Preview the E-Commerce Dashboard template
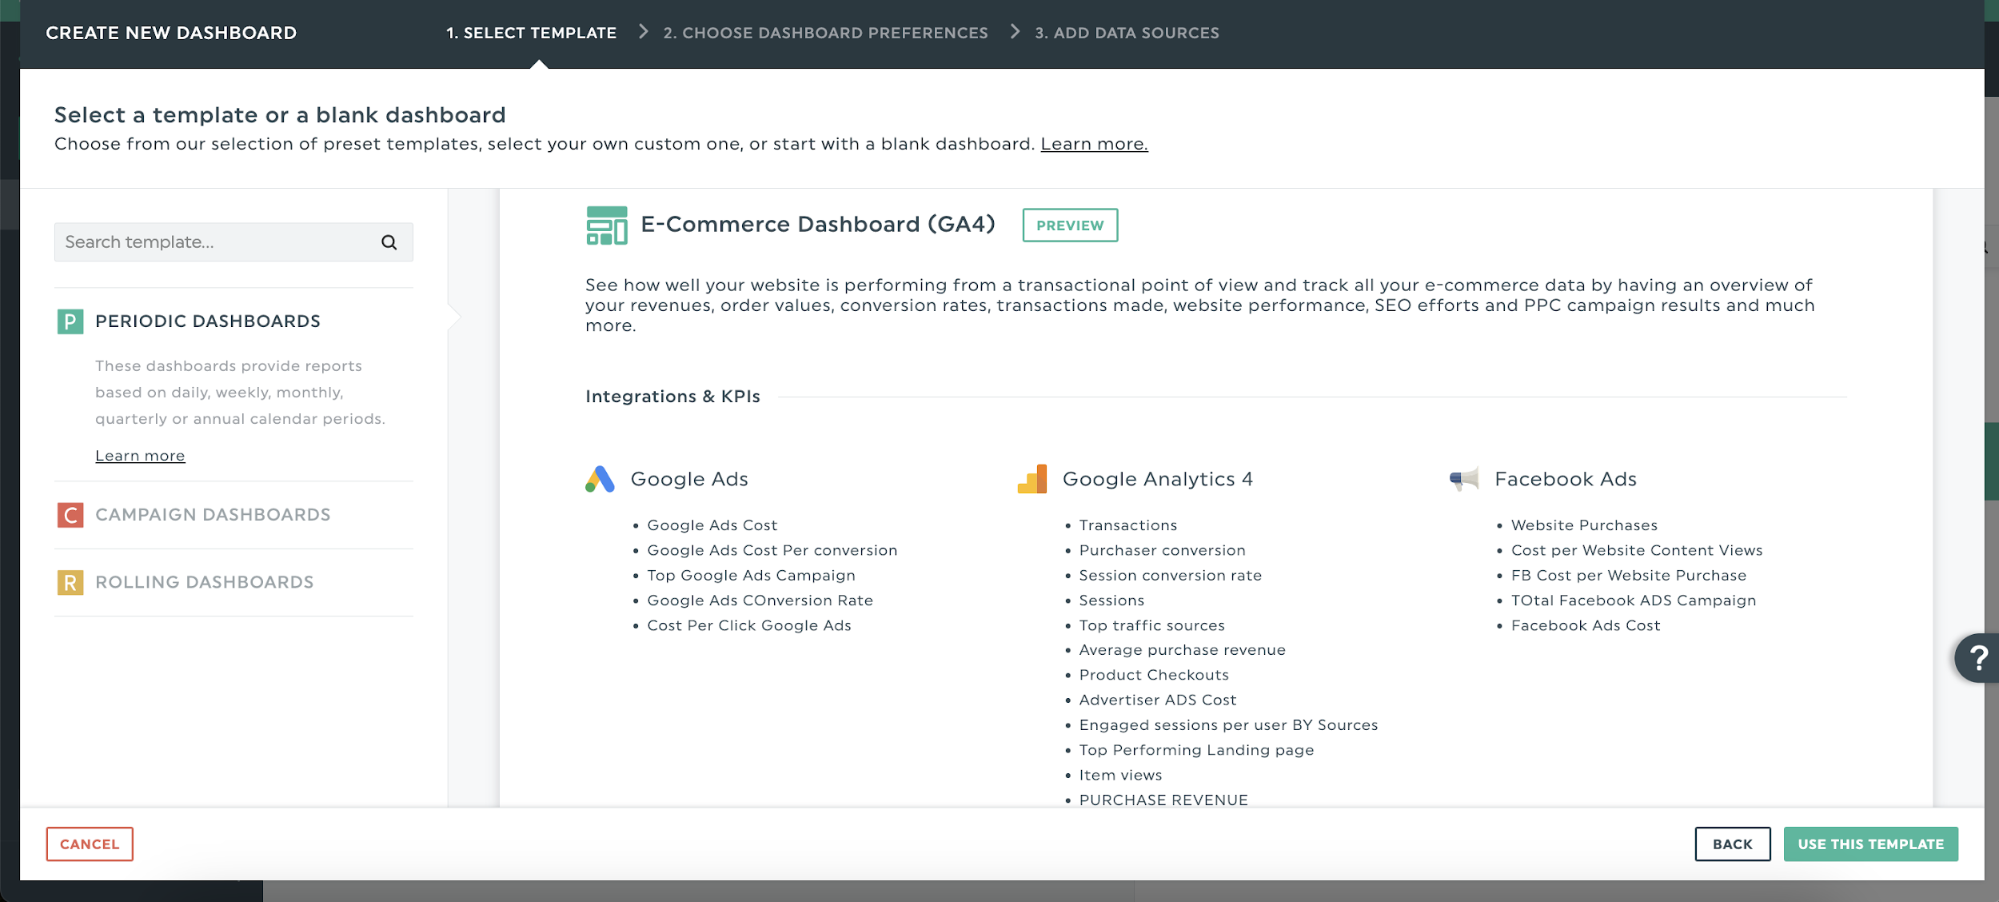 tap(1070, 225)
